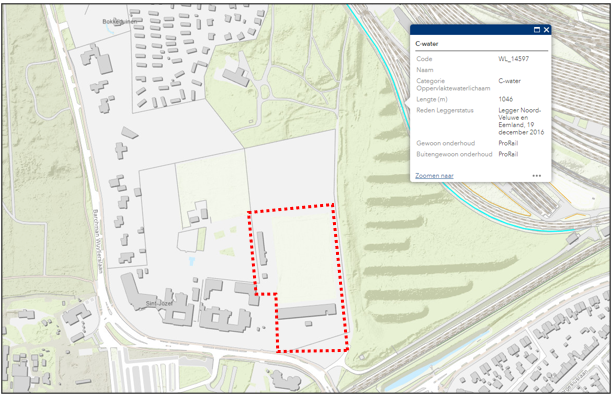Click the small blue pond west of the red area
Screen dimensions: 614x395
(x=191, y=261)
